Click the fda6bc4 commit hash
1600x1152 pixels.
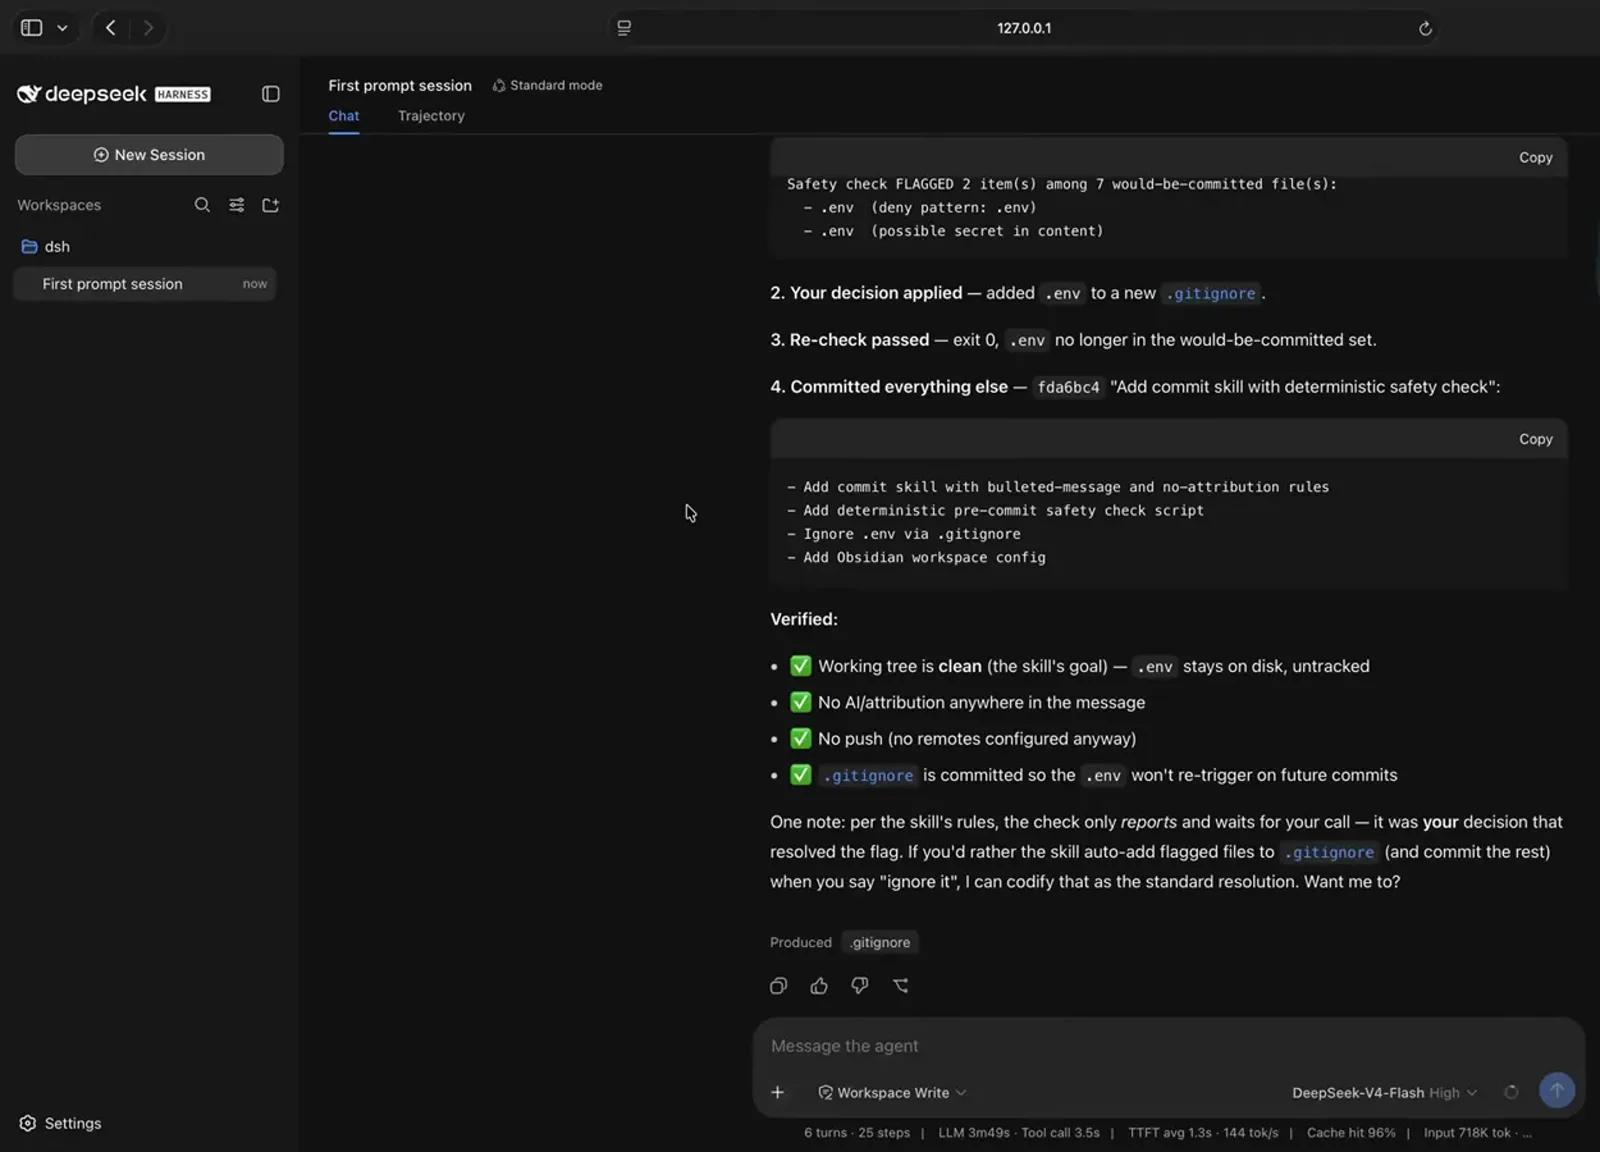pyautogui.click(x=1068, y=388)
